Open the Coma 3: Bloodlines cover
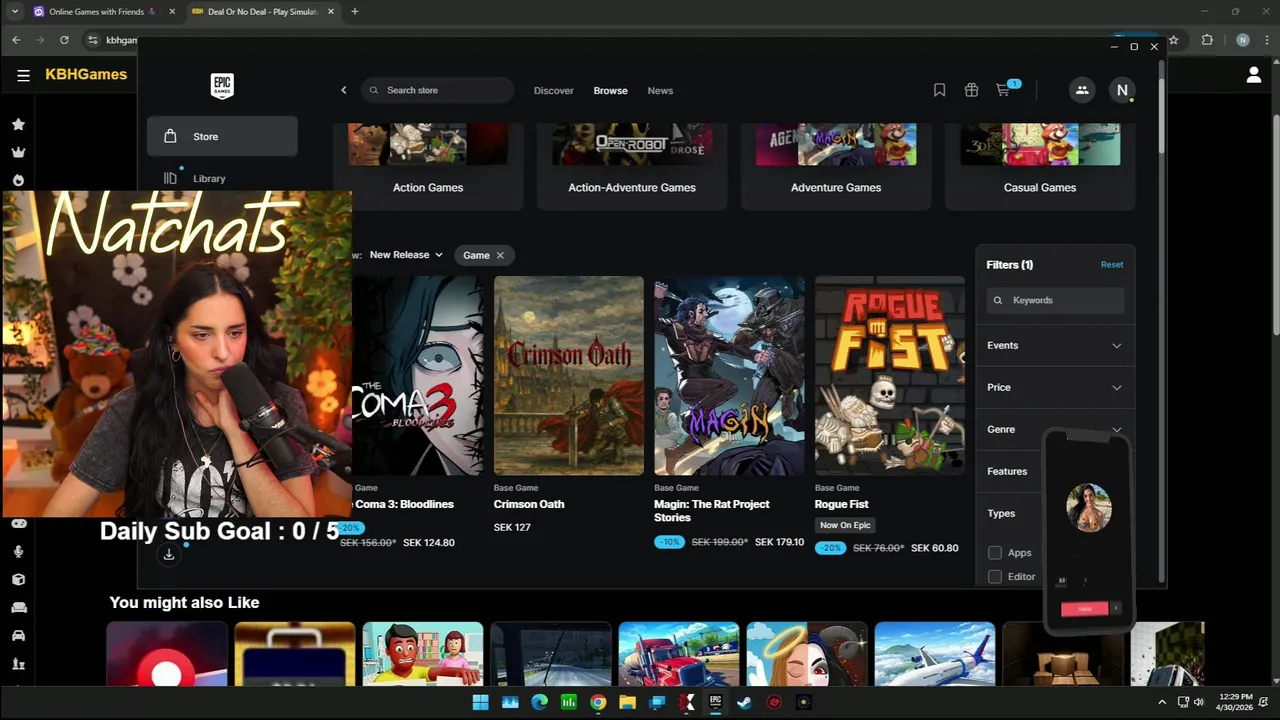1280x720 pixels. (x=419, y=375)
